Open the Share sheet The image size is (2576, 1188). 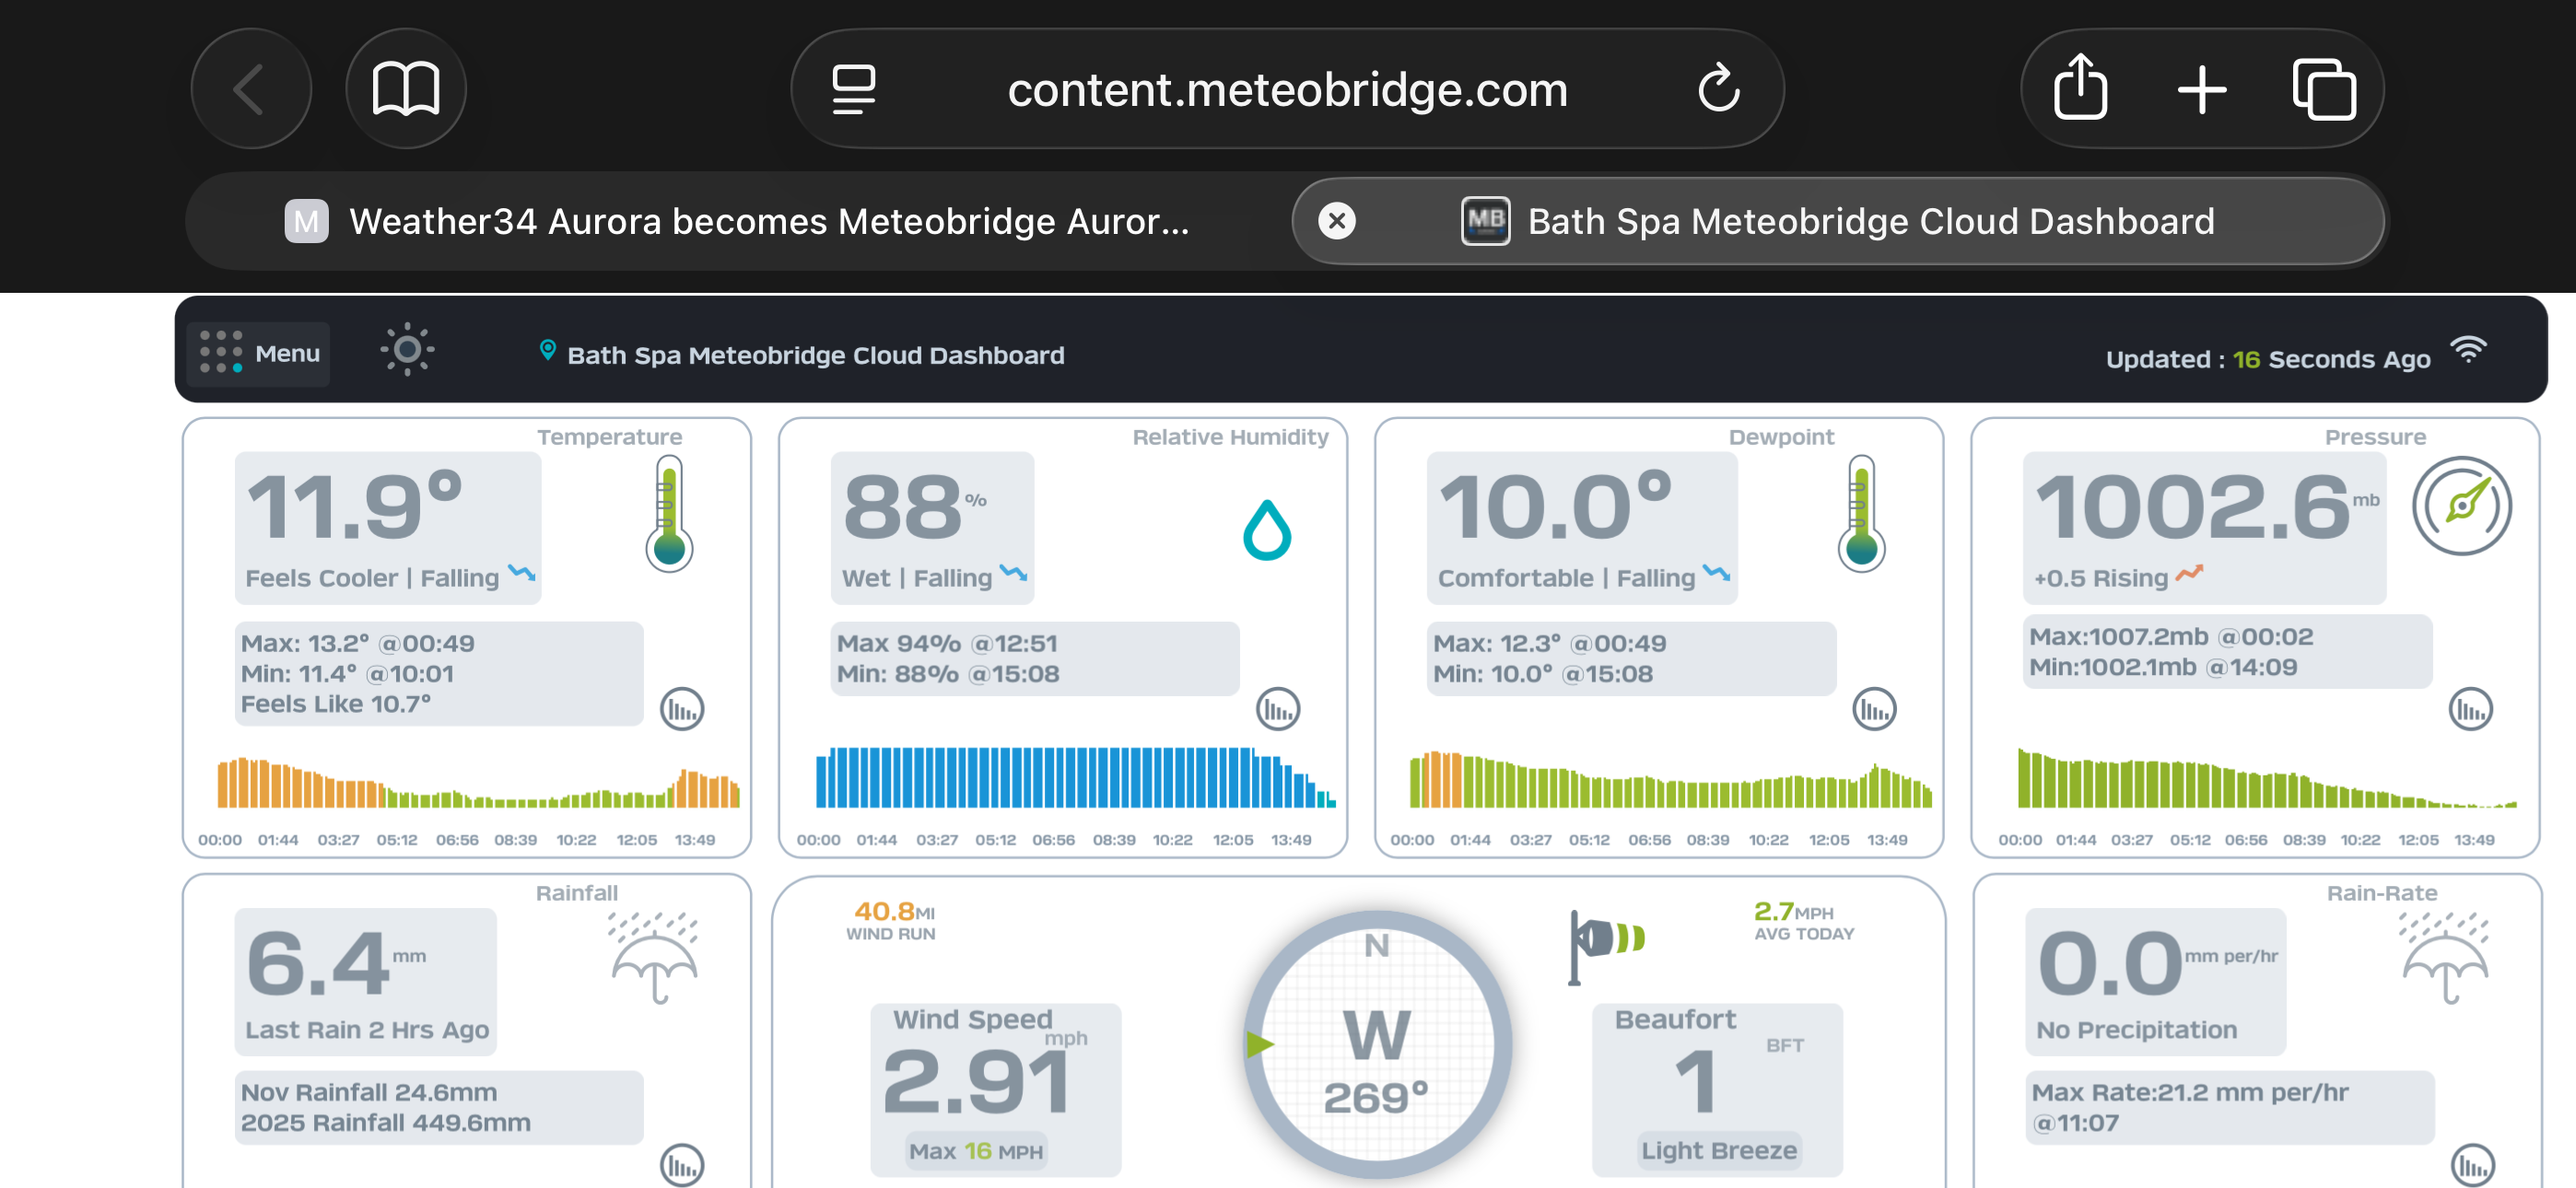click(2080, 90)
